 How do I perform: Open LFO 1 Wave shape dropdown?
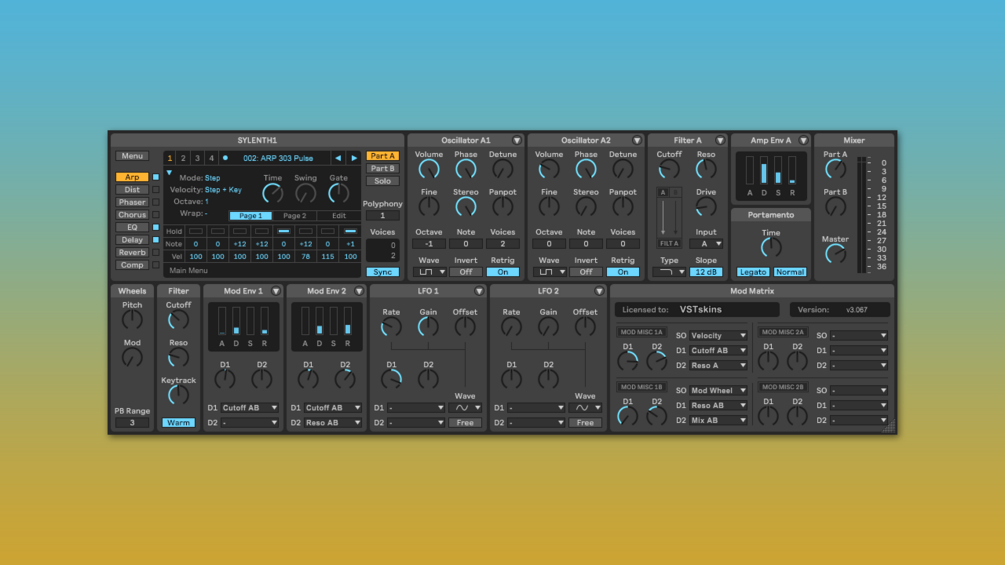click(x=465, y=408)
